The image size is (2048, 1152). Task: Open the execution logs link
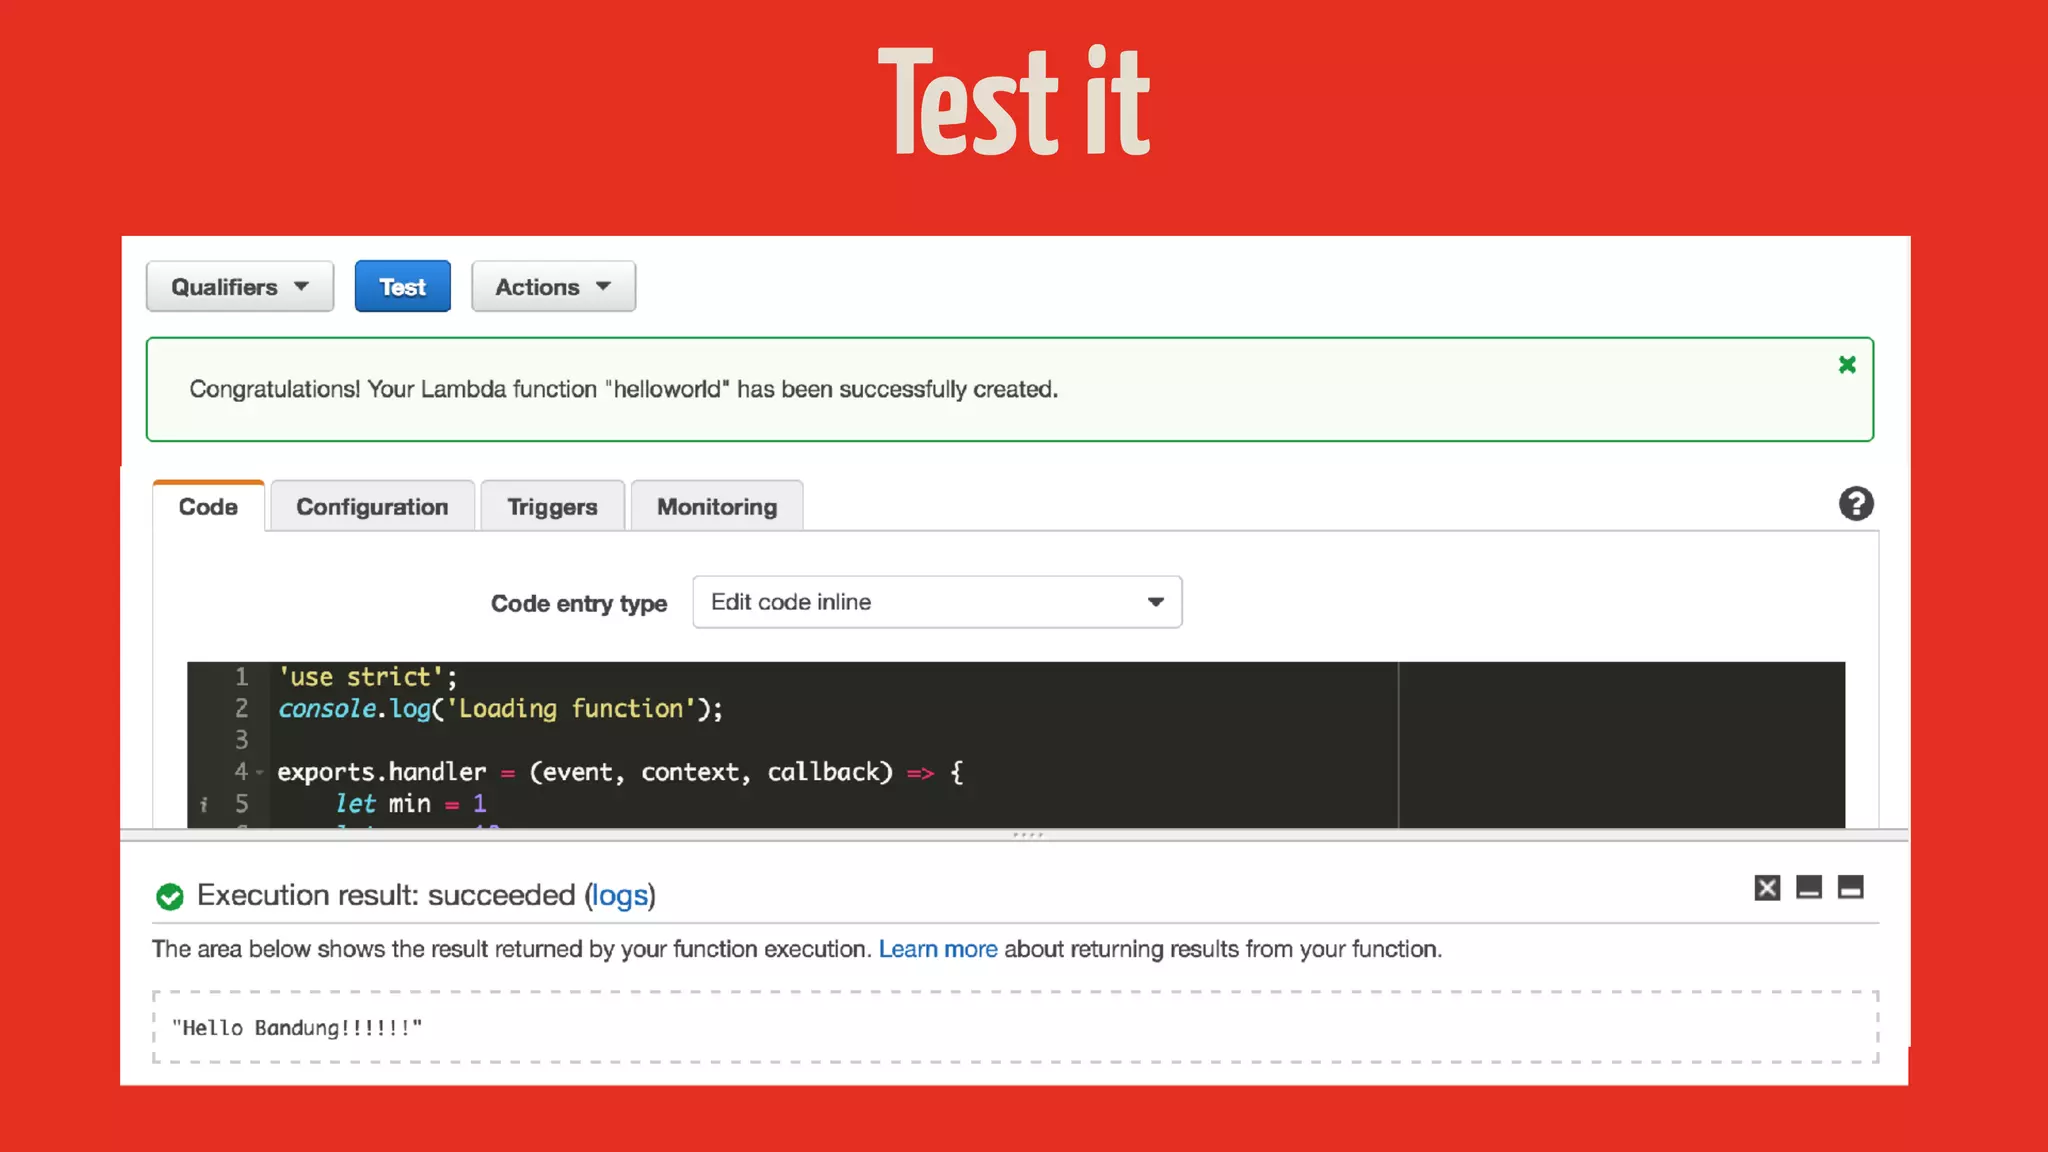click(620, 895)
